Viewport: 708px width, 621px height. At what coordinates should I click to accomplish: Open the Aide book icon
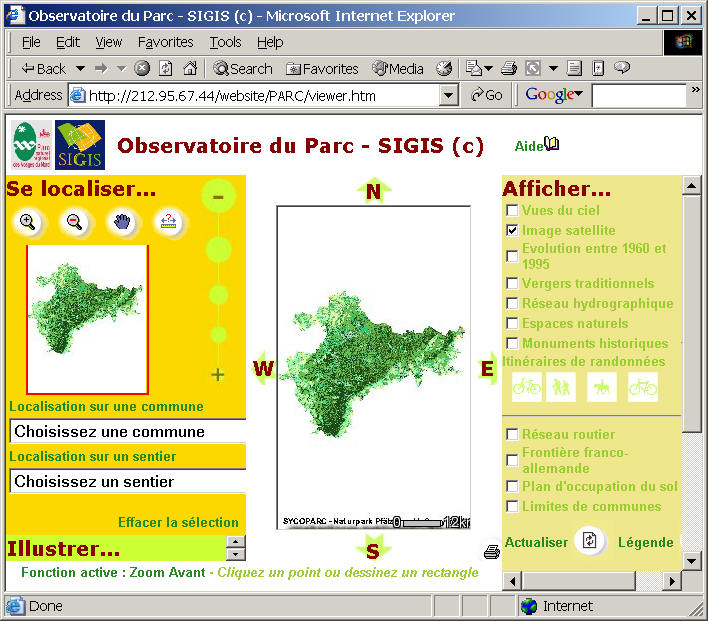[551, 144]
